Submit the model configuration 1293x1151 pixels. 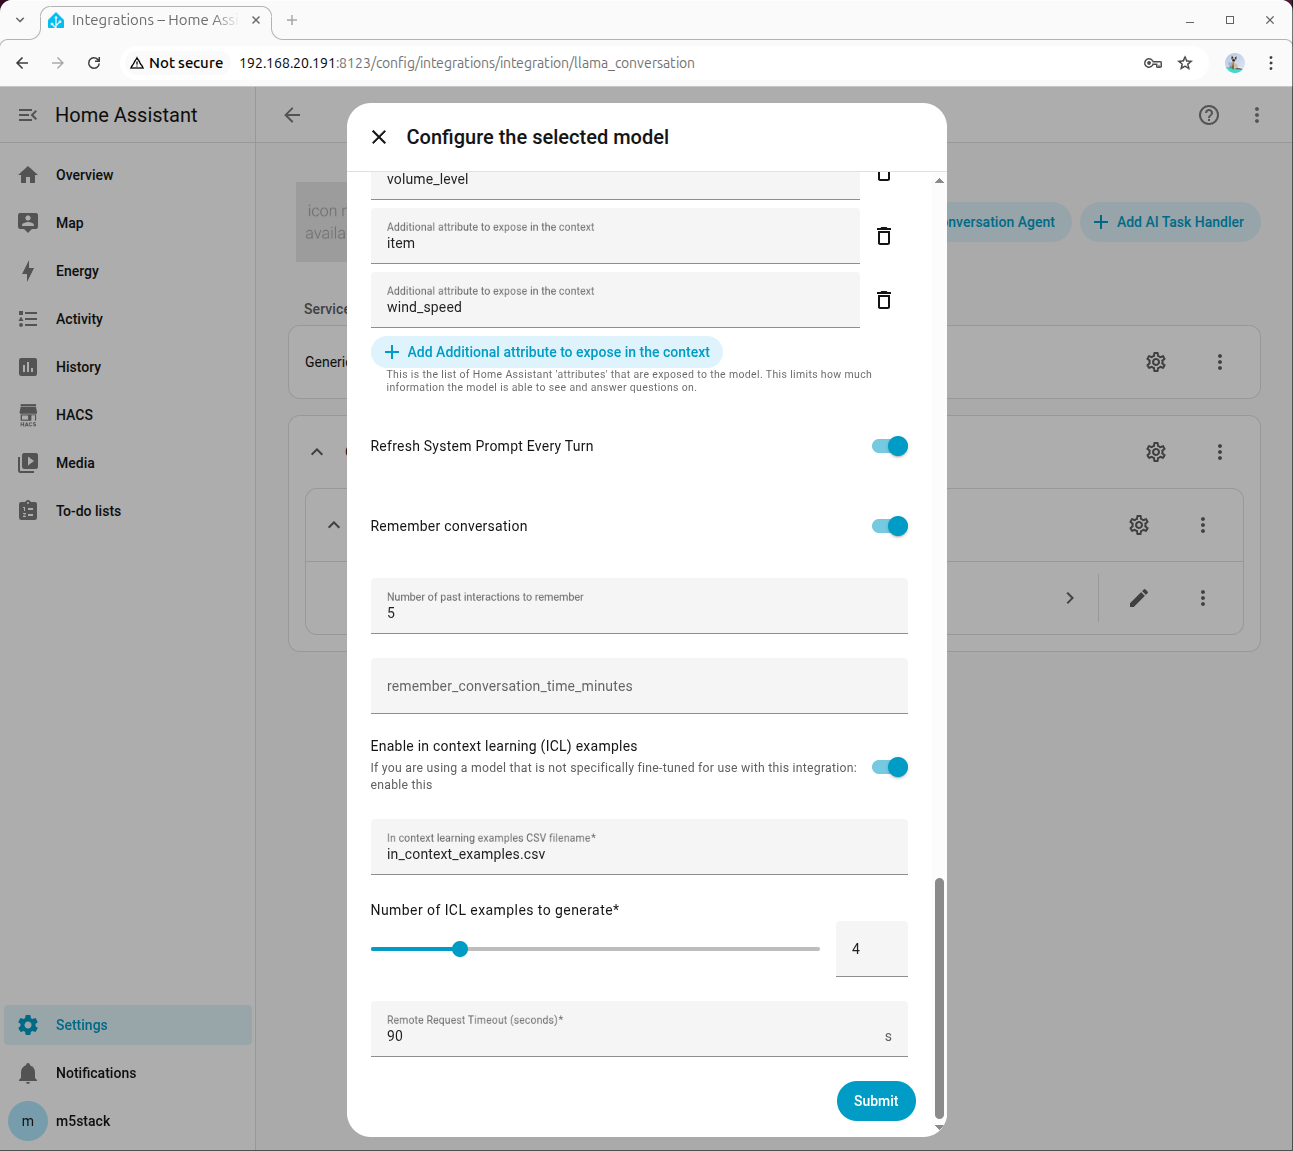pos(875,1101)
